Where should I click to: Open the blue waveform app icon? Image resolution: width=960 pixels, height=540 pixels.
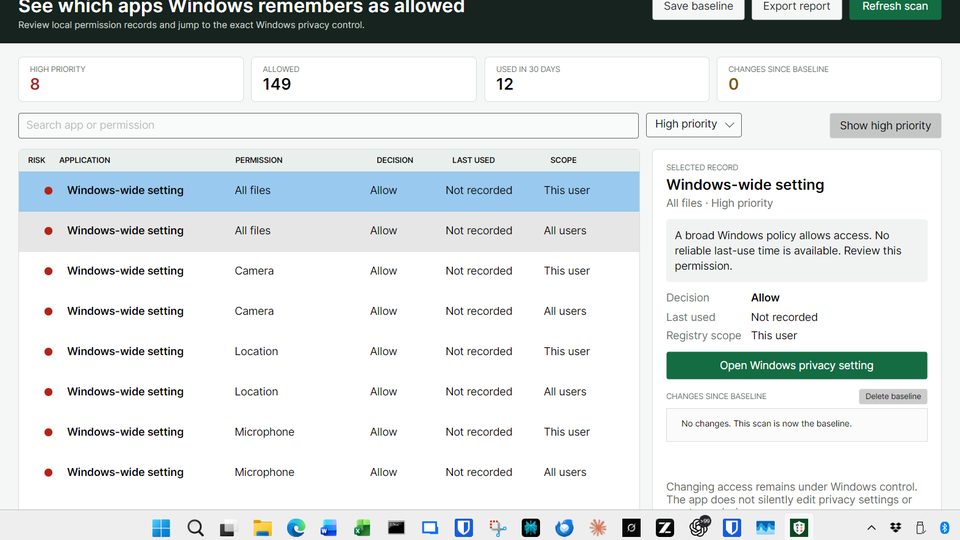click(x=765, y=527)
